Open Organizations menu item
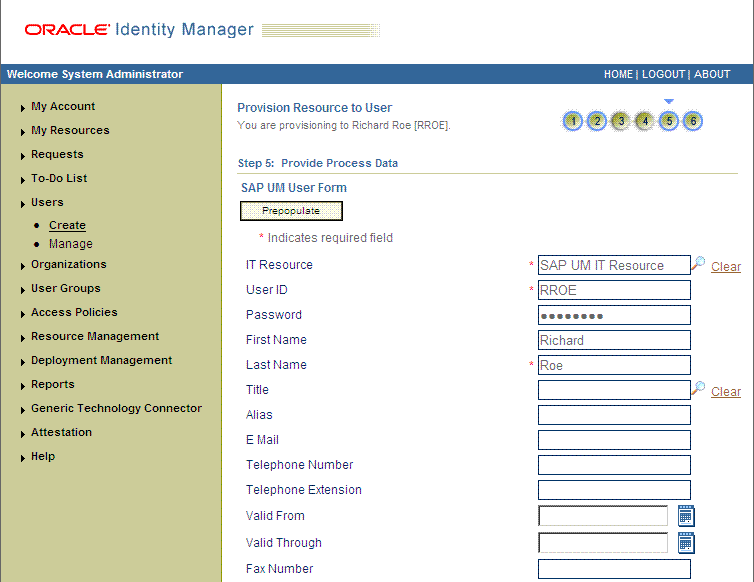Viewport: 754px width, 582px height. click(69, 265)
